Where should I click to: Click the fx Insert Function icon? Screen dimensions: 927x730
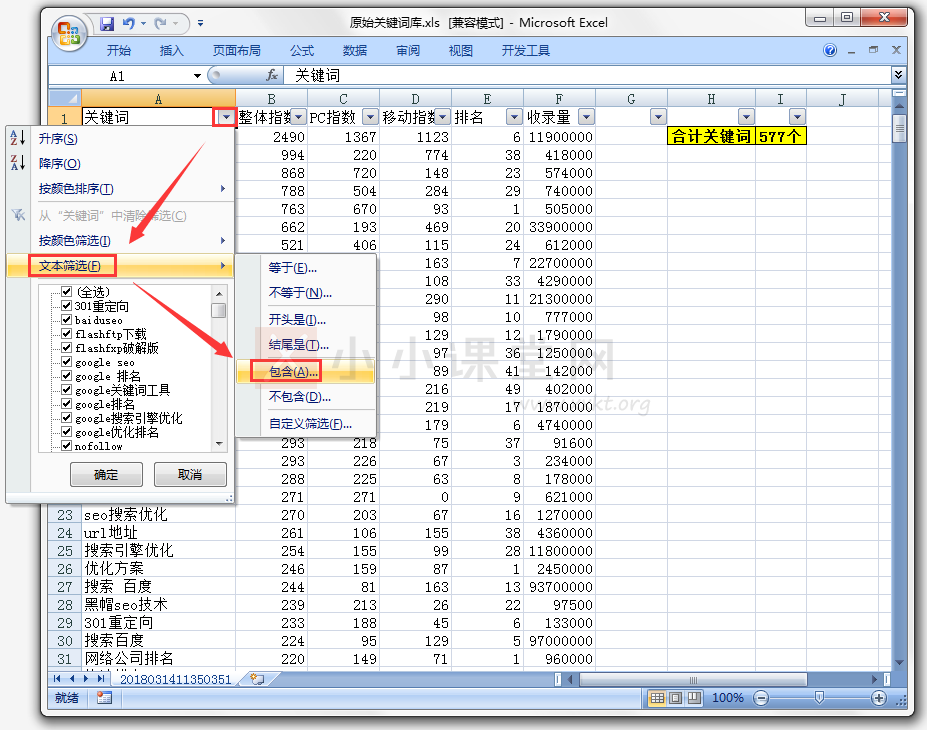click(x=272, y=75)
